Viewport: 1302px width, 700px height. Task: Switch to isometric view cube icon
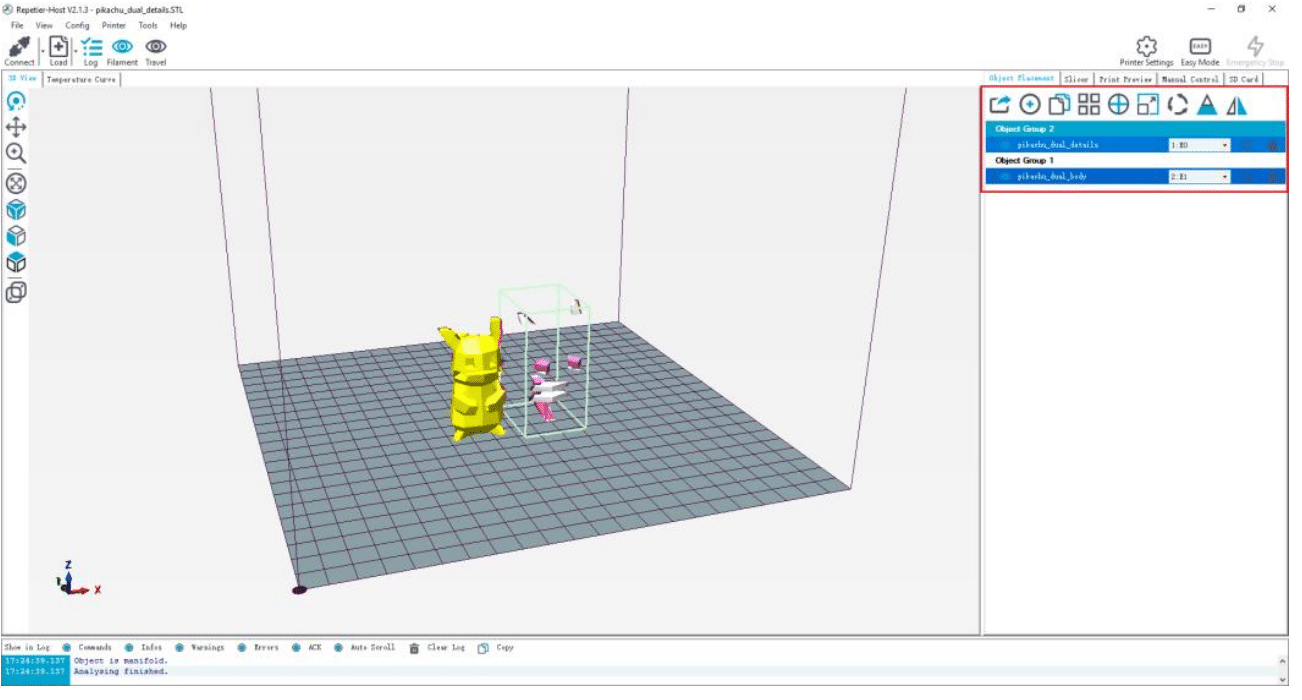[16, 210]
